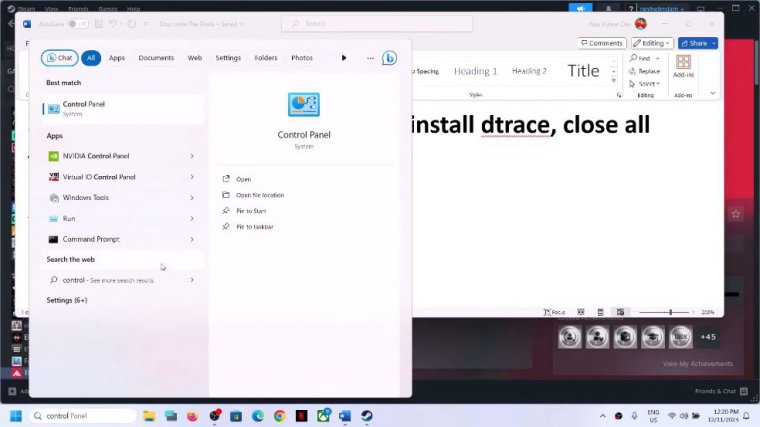Image resolution: width=760 pixels, height=427 pixels.
Task: Open the Bing icon in search panel
Action: (x=389, y=58)
